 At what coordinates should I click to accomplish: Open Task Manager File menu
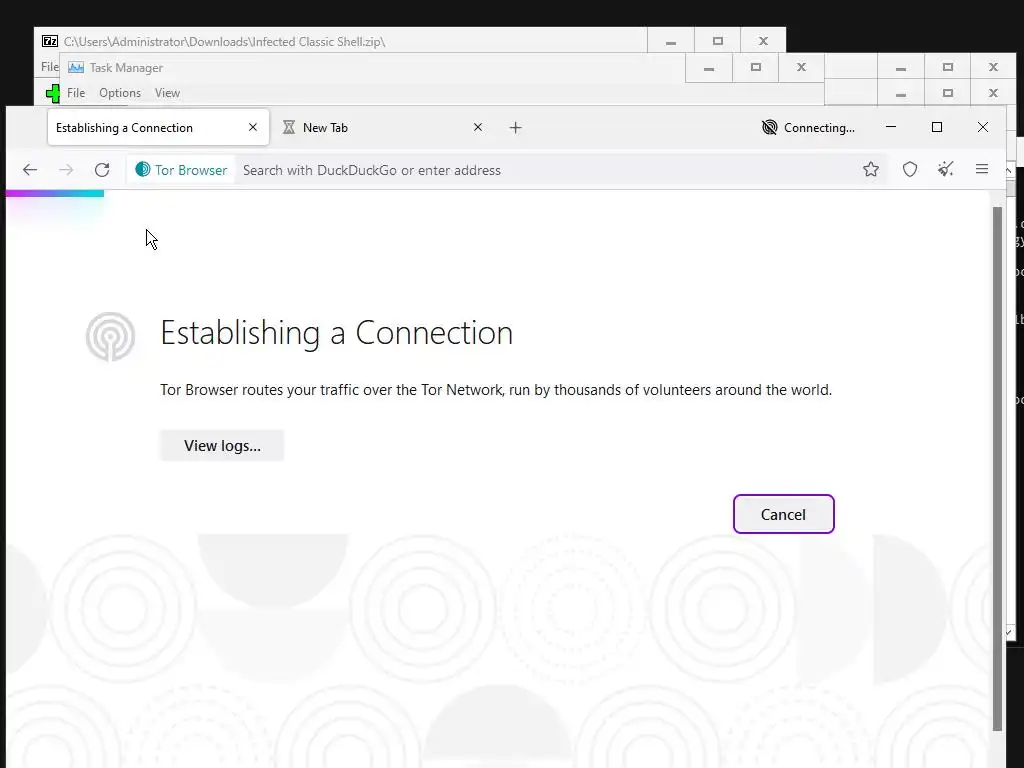coord(76,93)
